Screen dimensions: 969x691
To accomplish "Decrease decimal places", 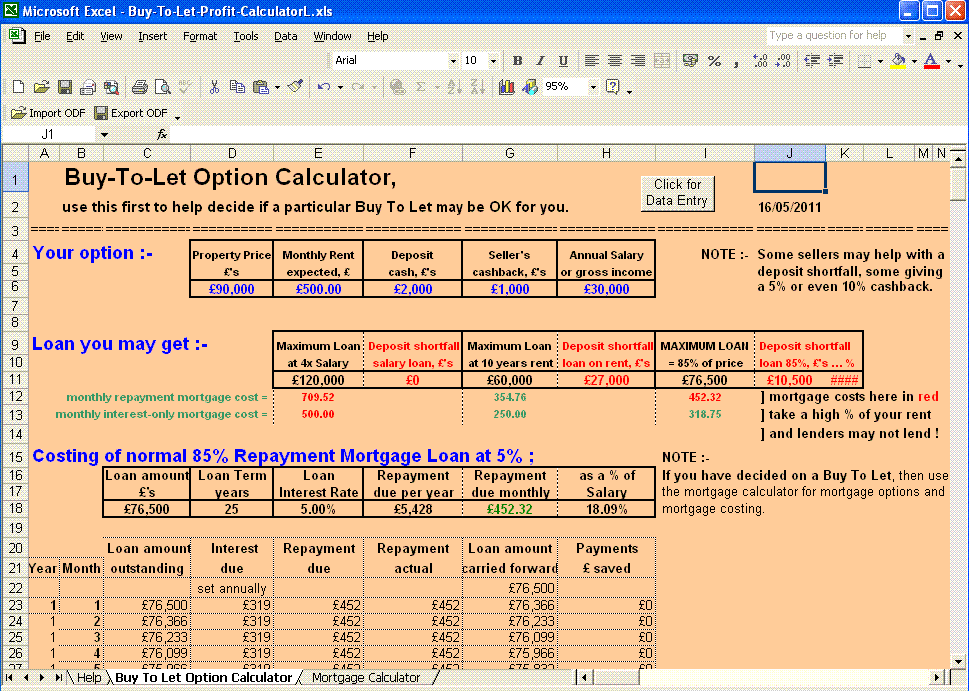I will pos(783,61).
